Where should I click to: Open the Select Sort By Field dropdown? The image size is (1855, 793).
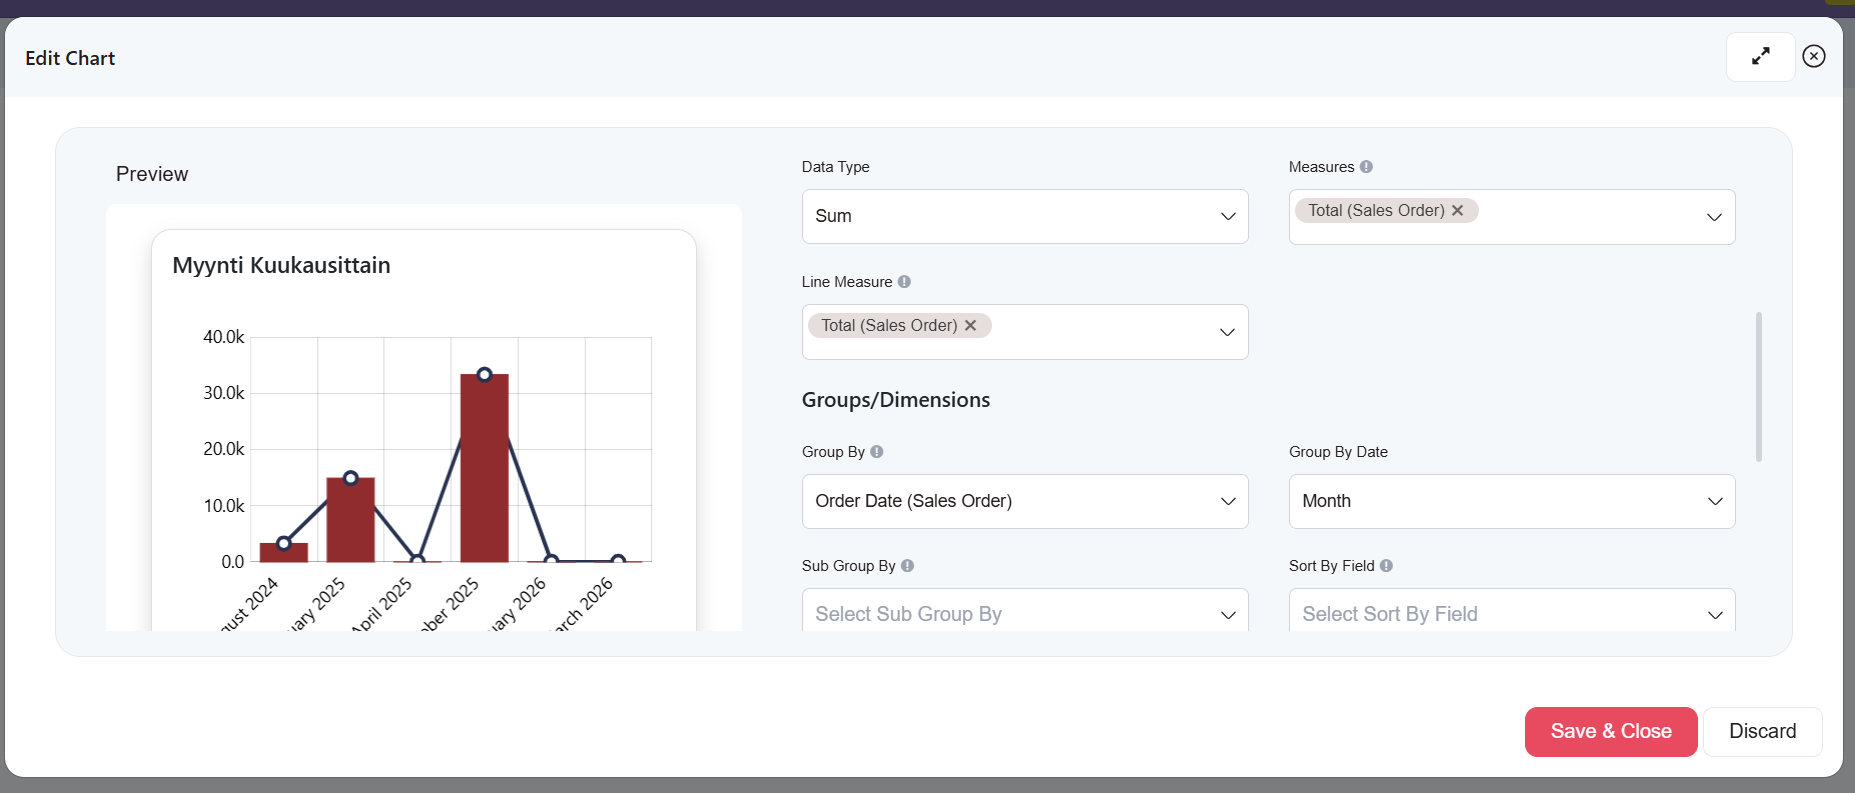[x=1511, y=613]
